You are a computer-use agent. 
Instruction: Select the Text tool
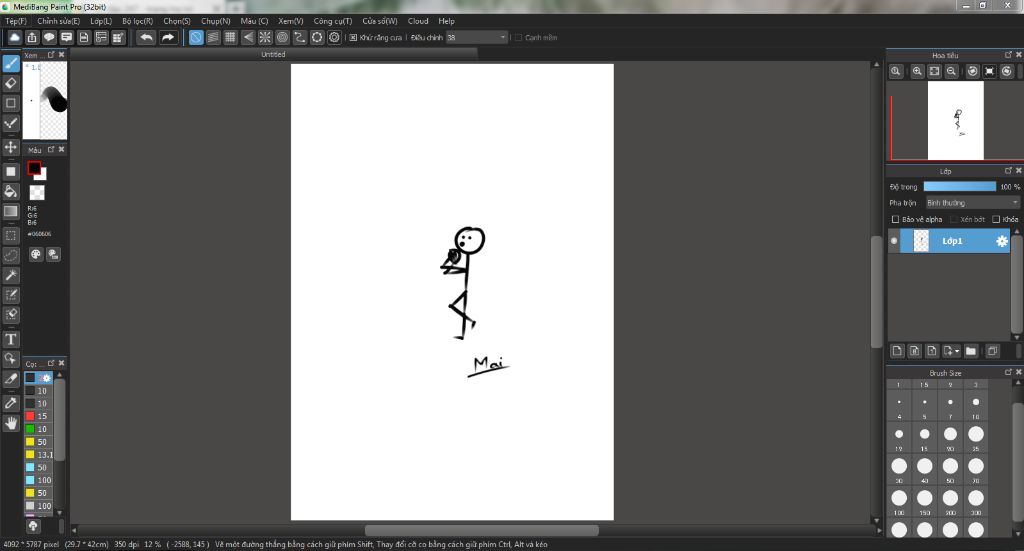pyautogui.click(x=11, y=339)
